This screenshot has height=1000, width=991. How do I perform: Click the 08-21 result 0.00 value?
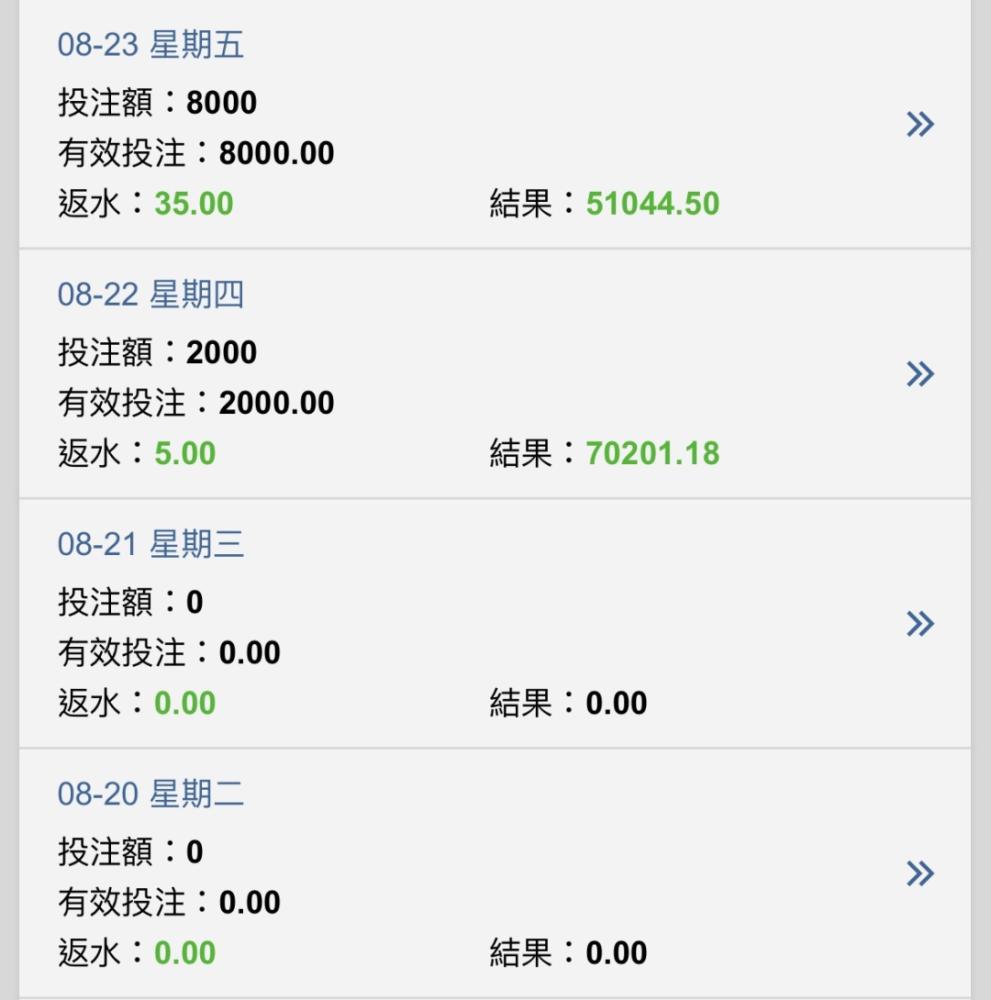616,703
